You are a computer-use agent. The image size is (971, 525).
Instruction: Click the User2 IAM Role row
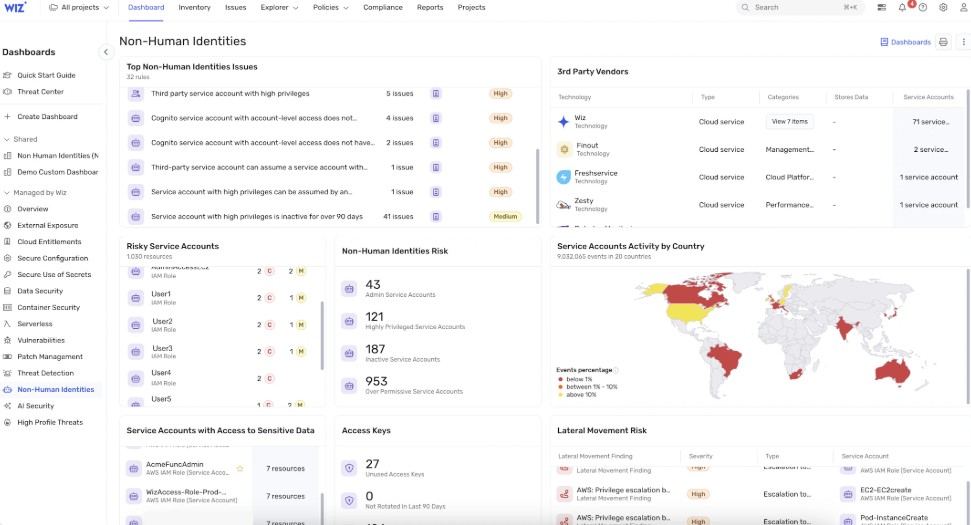tap(222, 325)
